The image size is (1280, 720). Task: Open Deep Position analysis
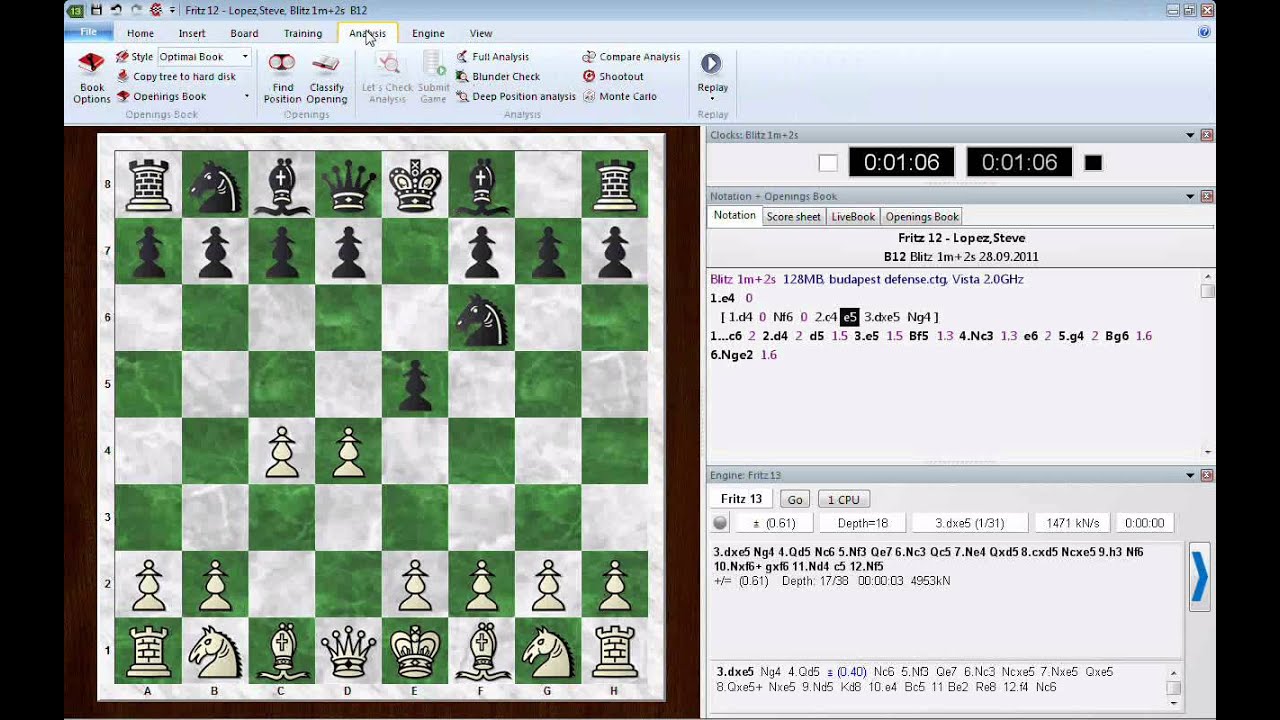[x=515, y=96]
